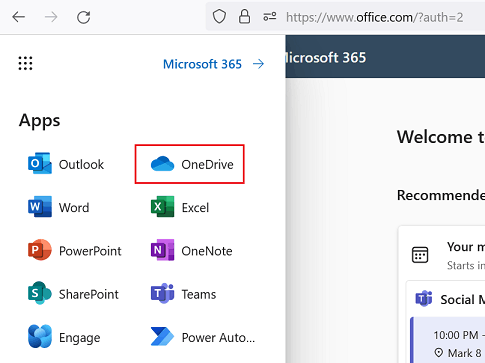The height and width of the screenshot is (363, 485).
Task: Open the Power Automate app icon
Action: [x=162, y=336]
